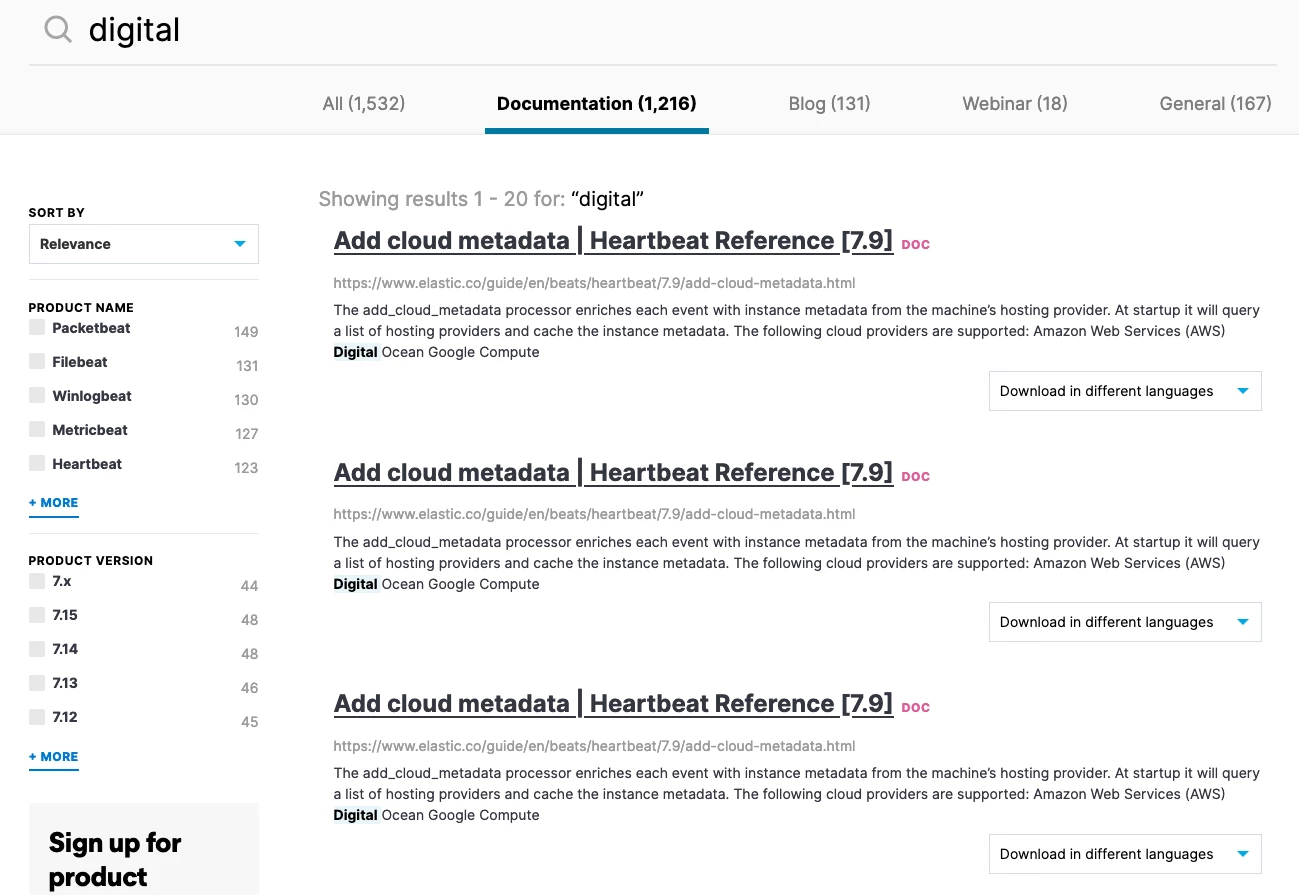Open the Webinar (18) tab
1299x895 pixels.
[1015, 103]
